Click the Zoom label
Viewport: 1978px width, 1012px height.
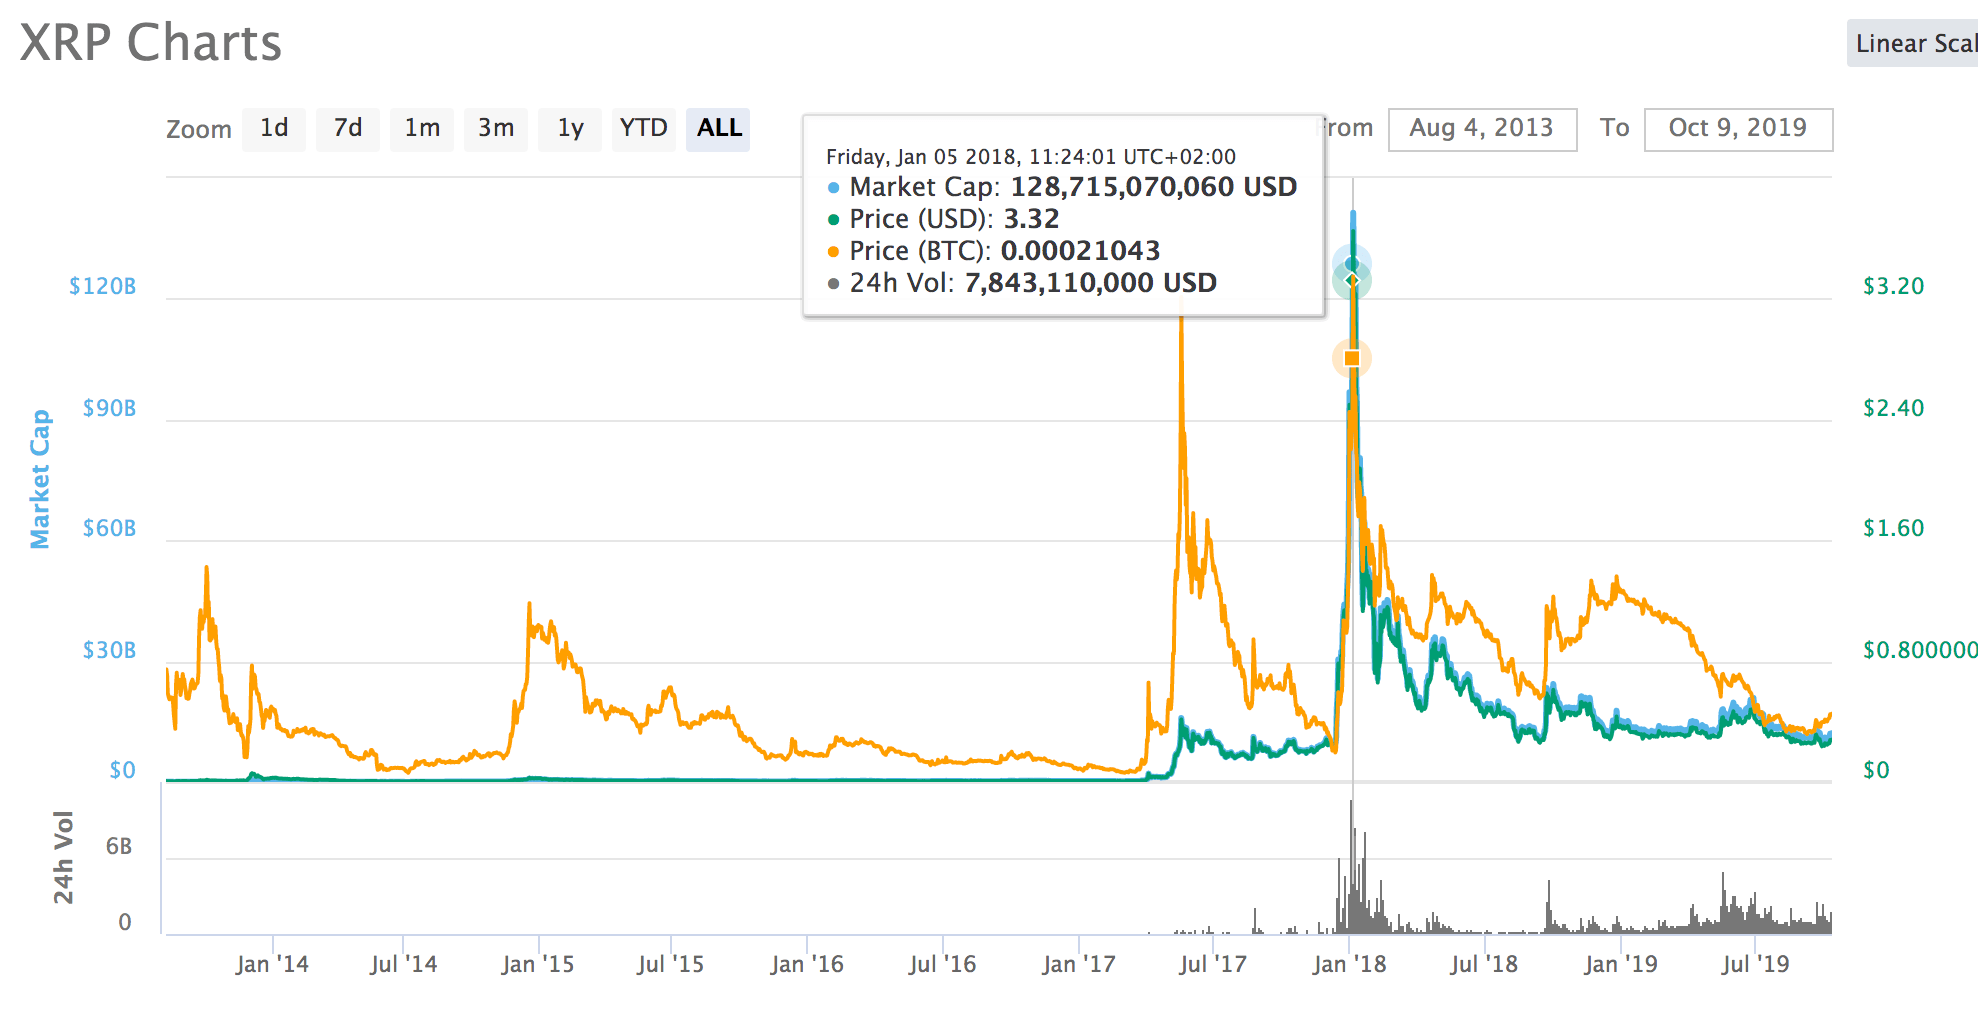click(x=198, y=129)
